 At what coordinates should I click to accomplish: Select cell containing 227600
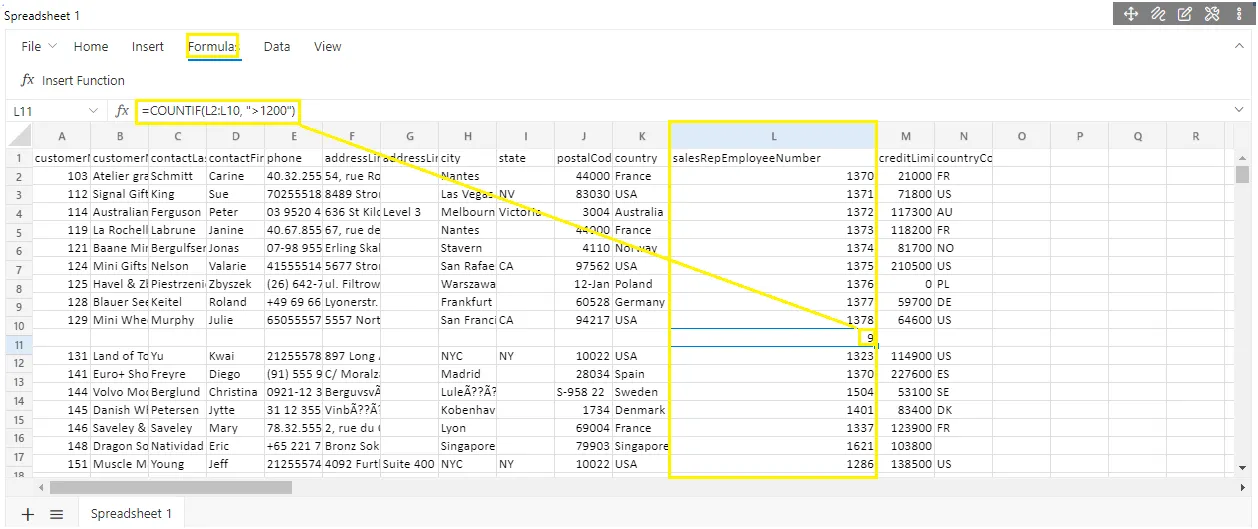[x=906, y=374]
